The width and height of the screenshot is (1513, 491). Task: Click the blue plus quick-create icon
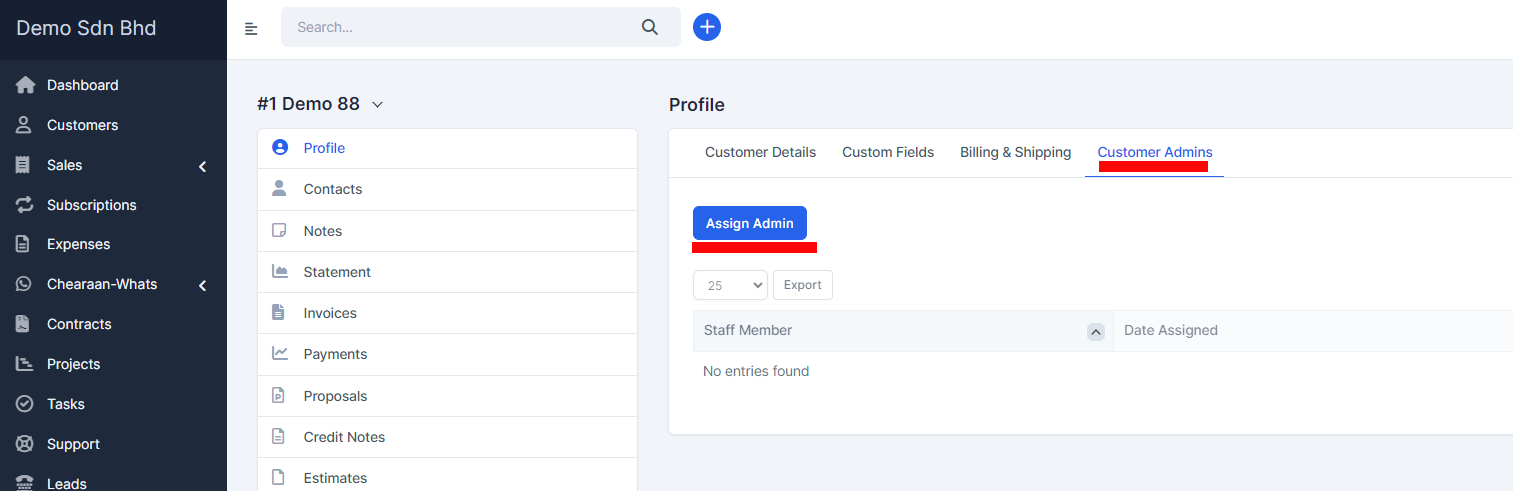tap(707, 27)
